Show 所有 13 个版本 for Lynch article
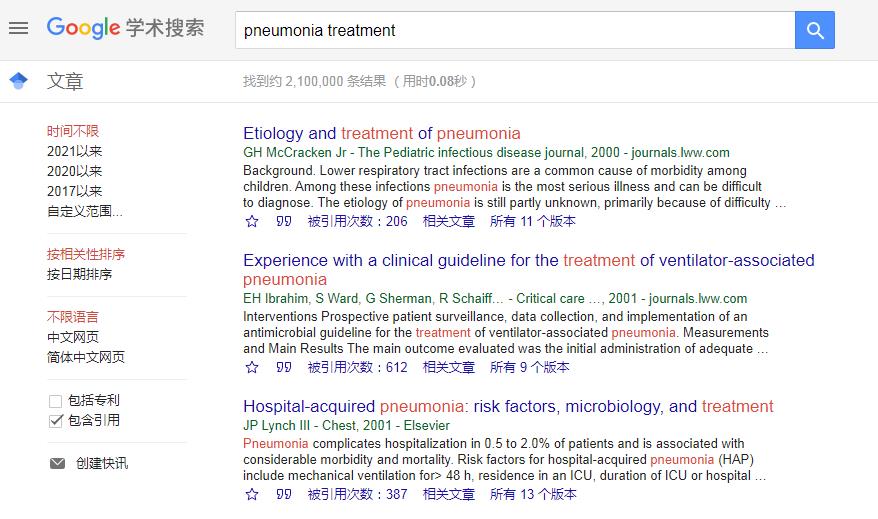The height and width of the screenshot is (519, 878). pyautogui.click(x=532, y=494)
